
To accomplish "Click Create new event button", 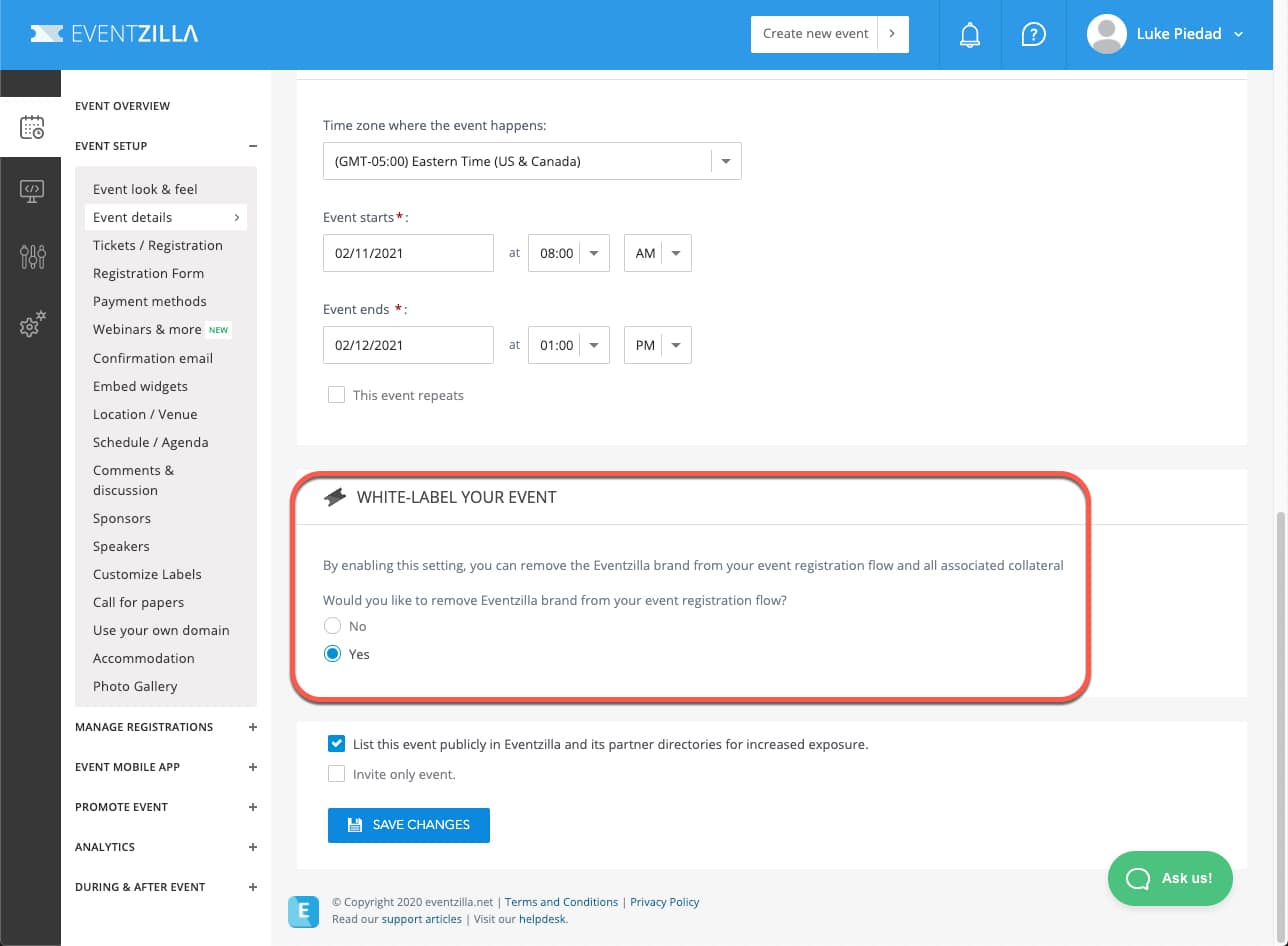I will pos(815,34).
